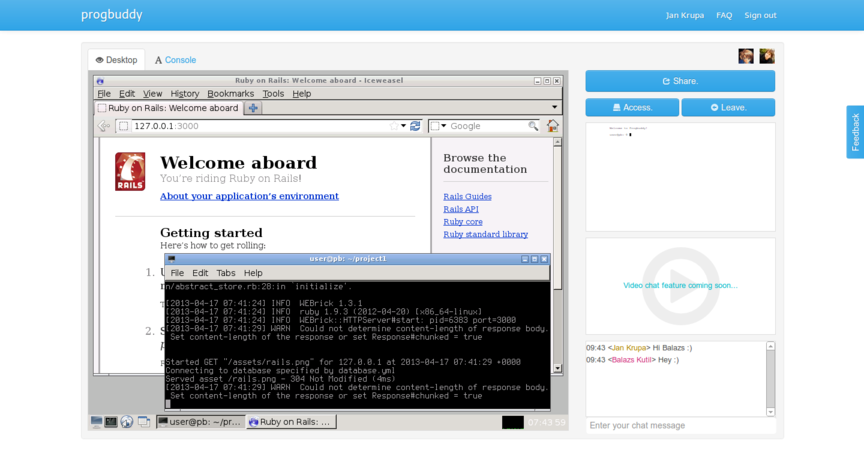Click the chat scrollbar up arrow
This screenshot has height=474, width=864.
[x=770, y=346]
